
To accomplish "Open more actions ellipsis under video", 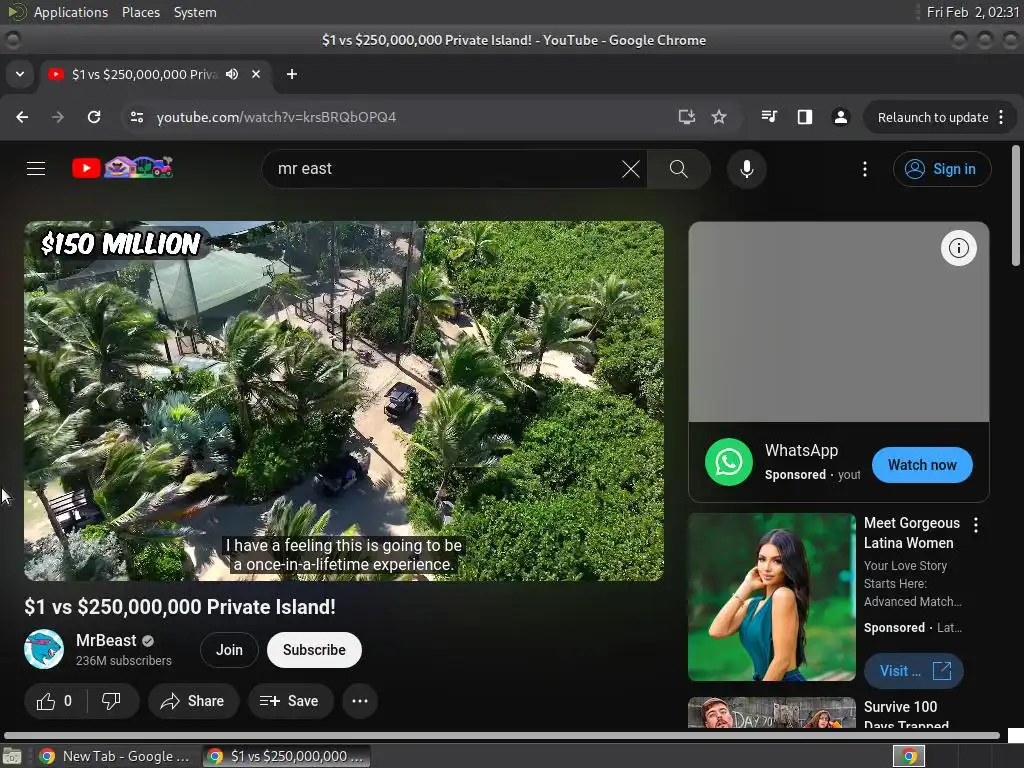I will pos(360,701).
